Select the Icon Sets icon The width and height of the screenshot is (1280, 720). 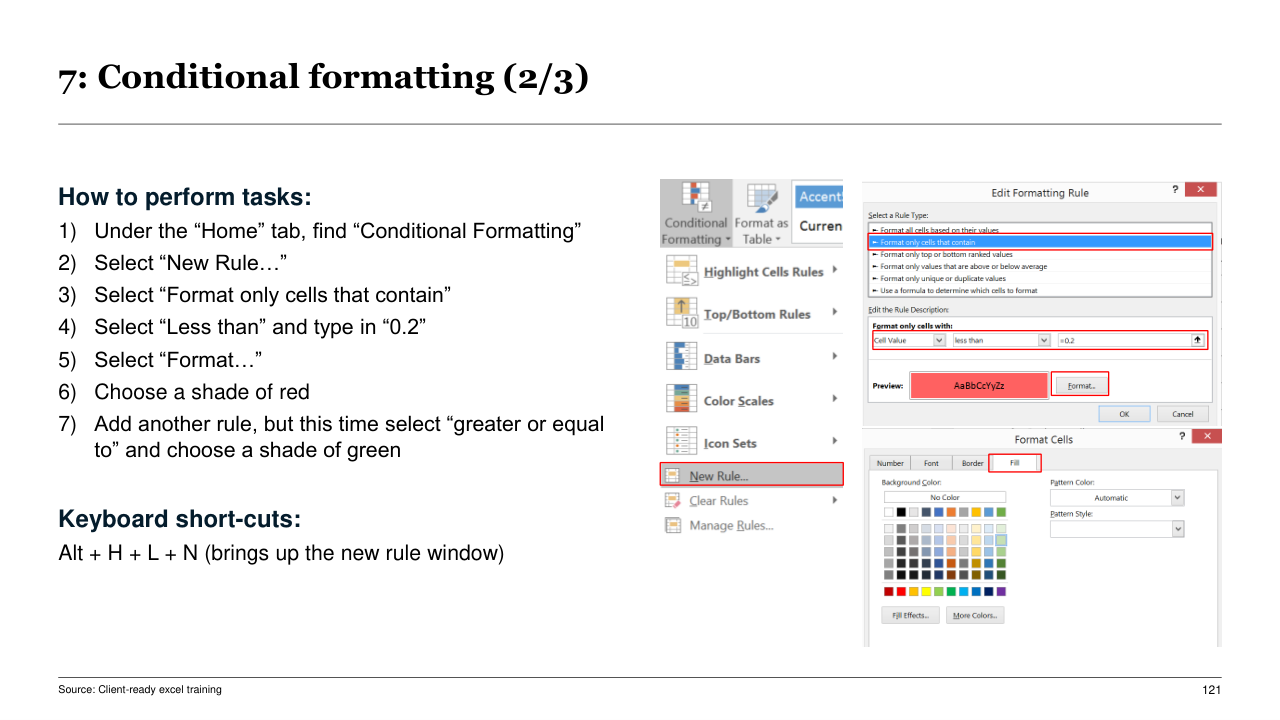point(681,442)
